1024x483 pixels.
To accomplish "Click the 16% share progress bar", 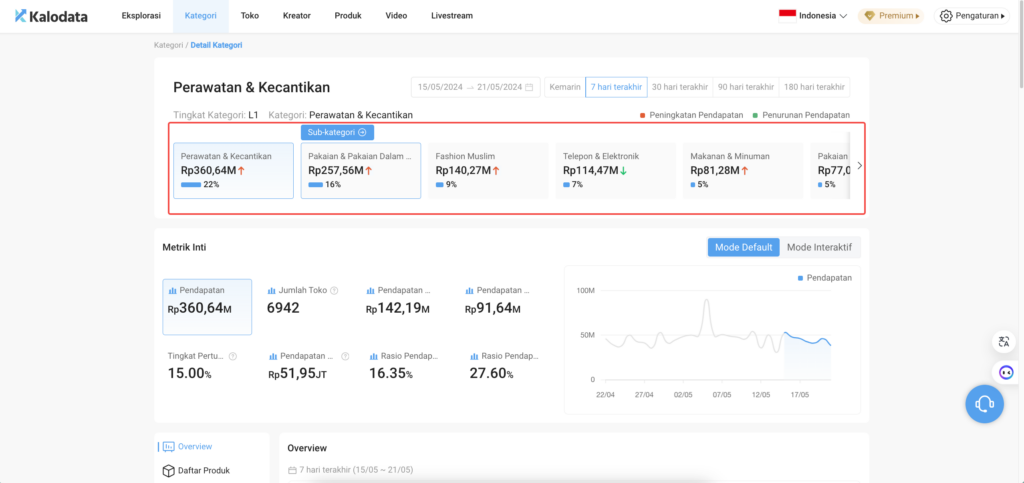I will pyautogui.click(x=315, y=185).
